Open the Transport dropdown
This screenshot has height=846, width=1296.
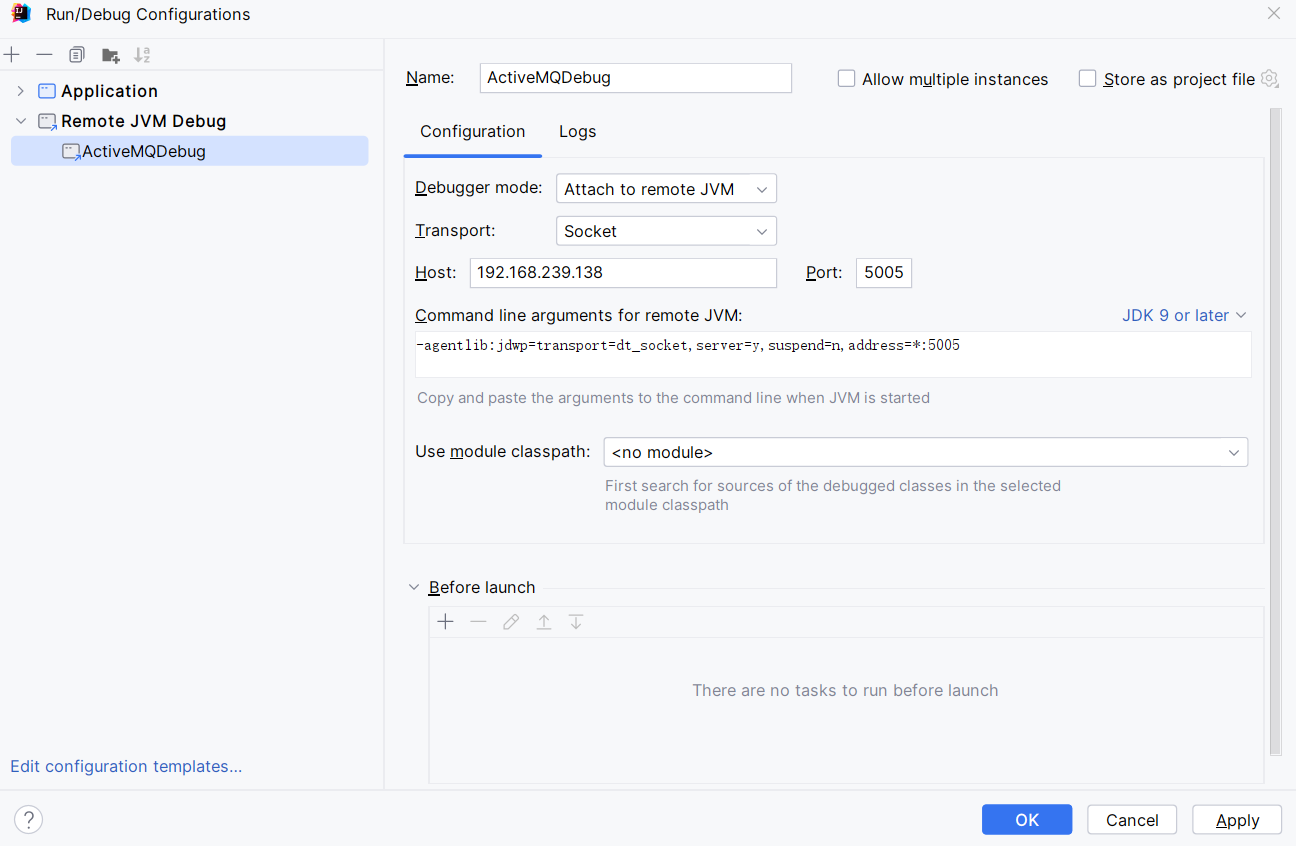point(666,231)
